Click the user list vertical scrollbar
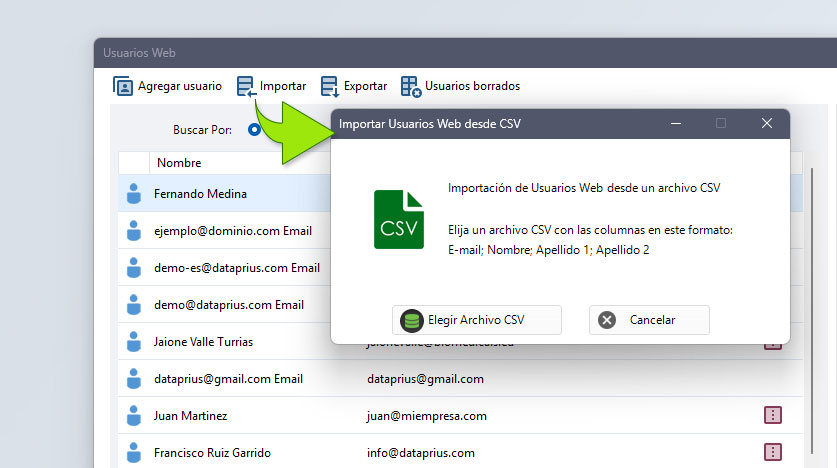 pyautogui.click(x=812, y=310)
